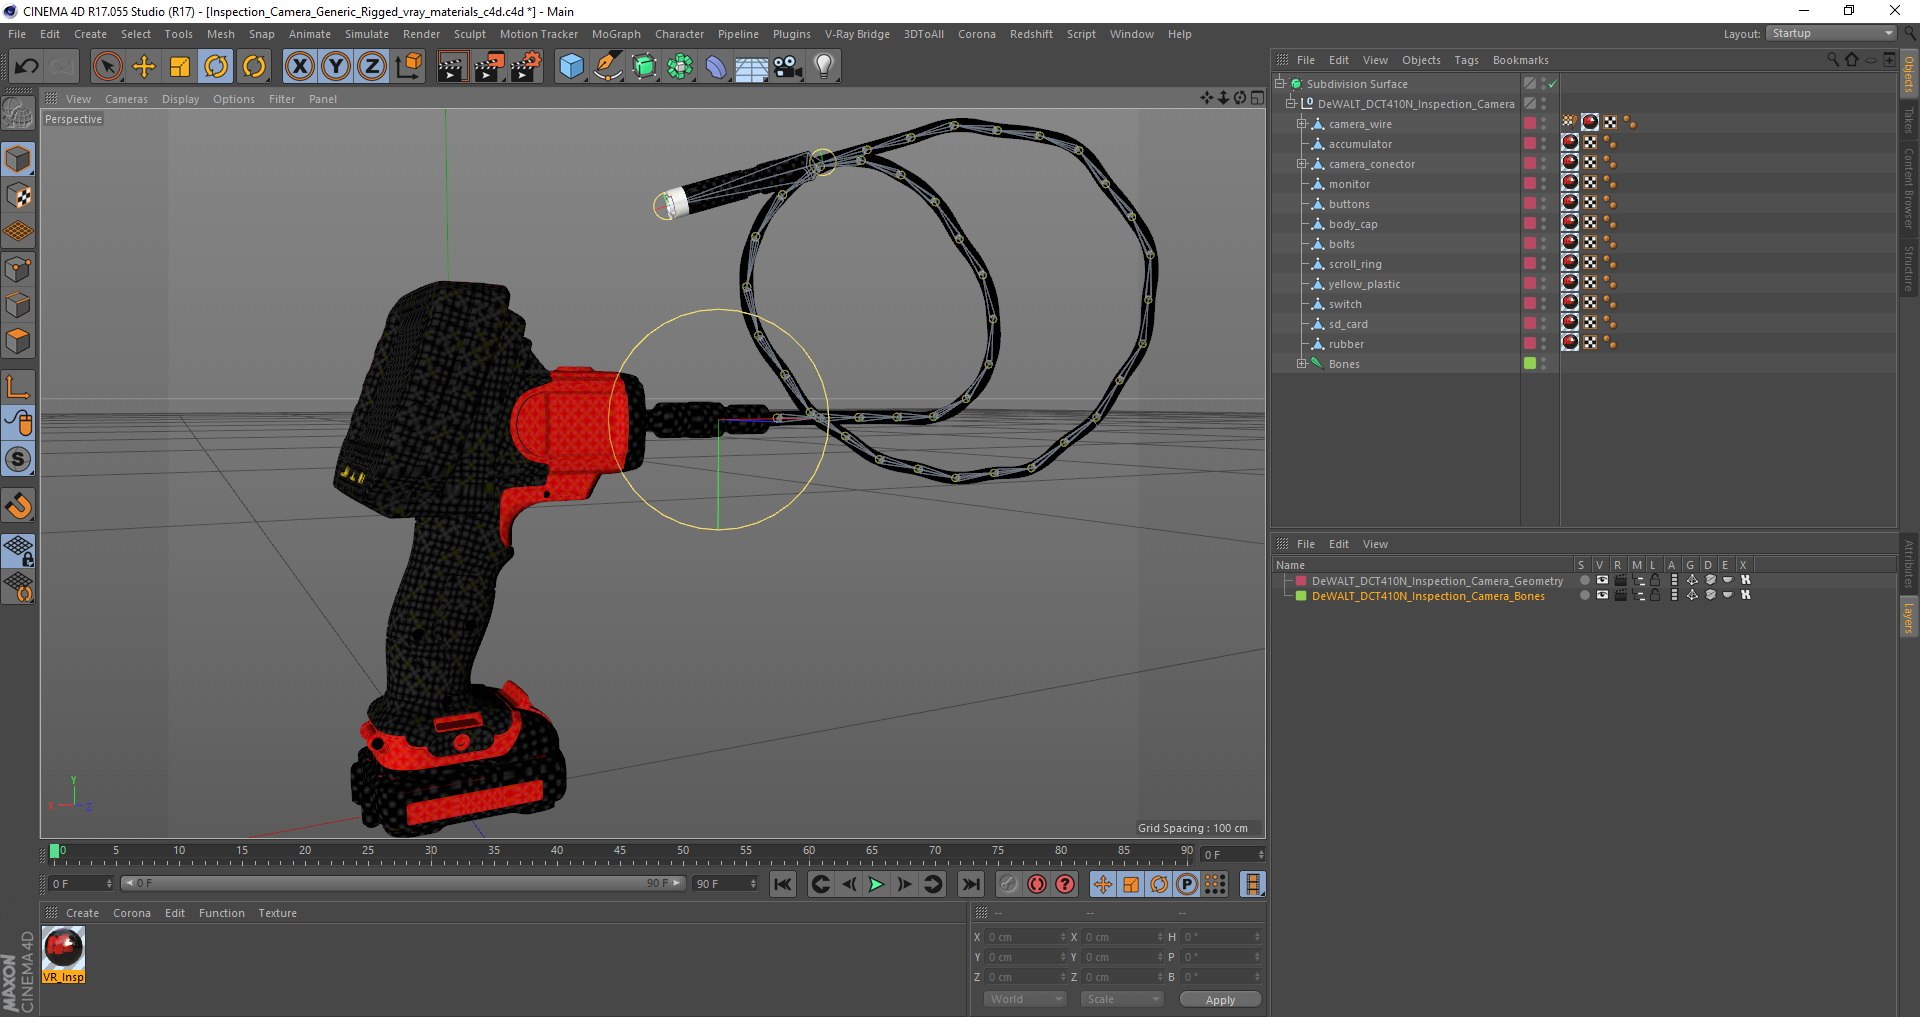
Task: Switch to Texture mode in the left palette
Action: pos(18,196)
